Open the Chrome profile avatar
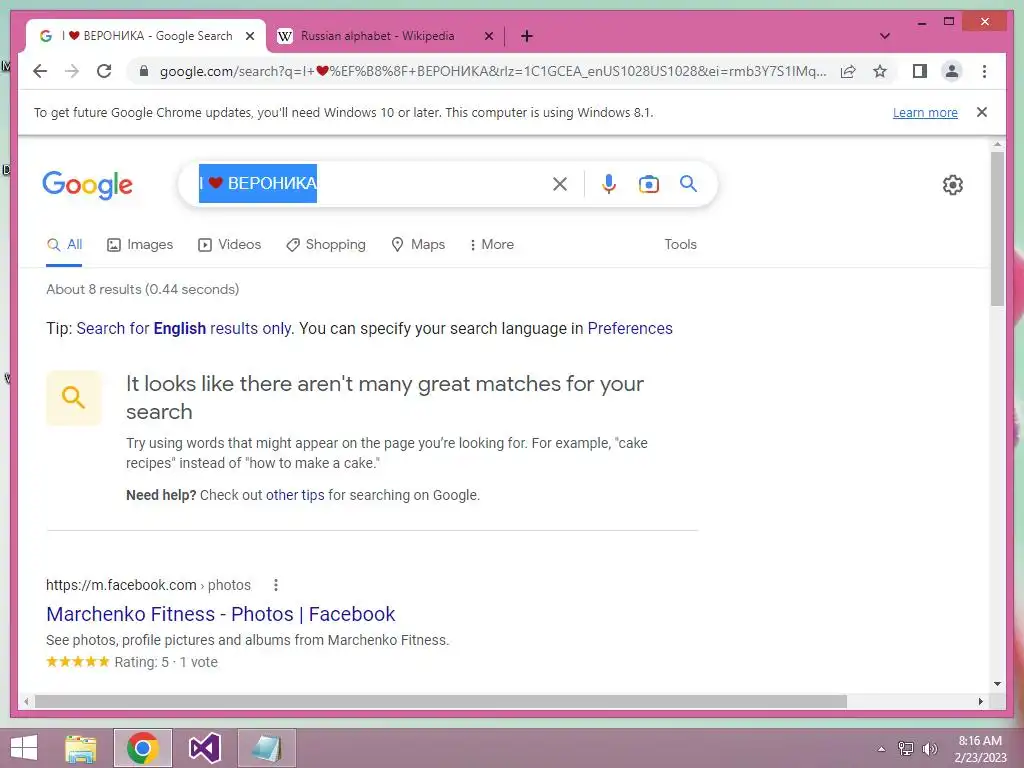This screenshot has width=1024, height=768. tap(952, 71)
